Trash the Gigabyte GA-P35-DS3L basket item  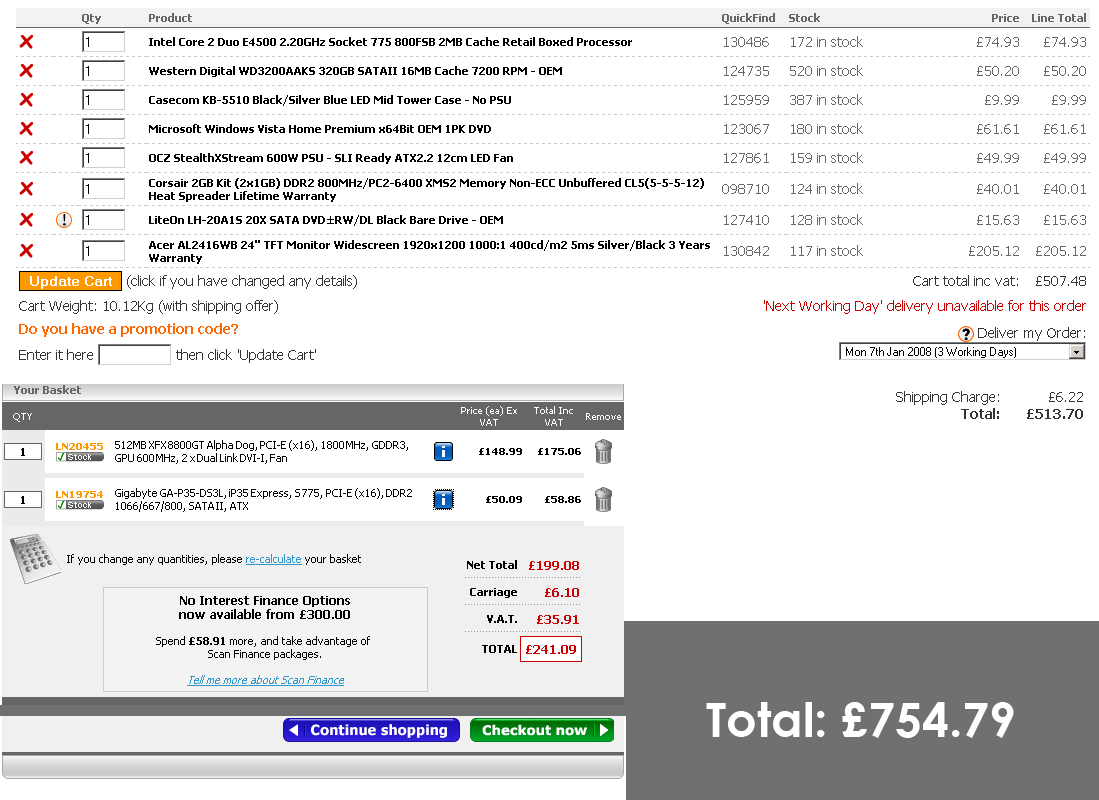tap(603, 499)
